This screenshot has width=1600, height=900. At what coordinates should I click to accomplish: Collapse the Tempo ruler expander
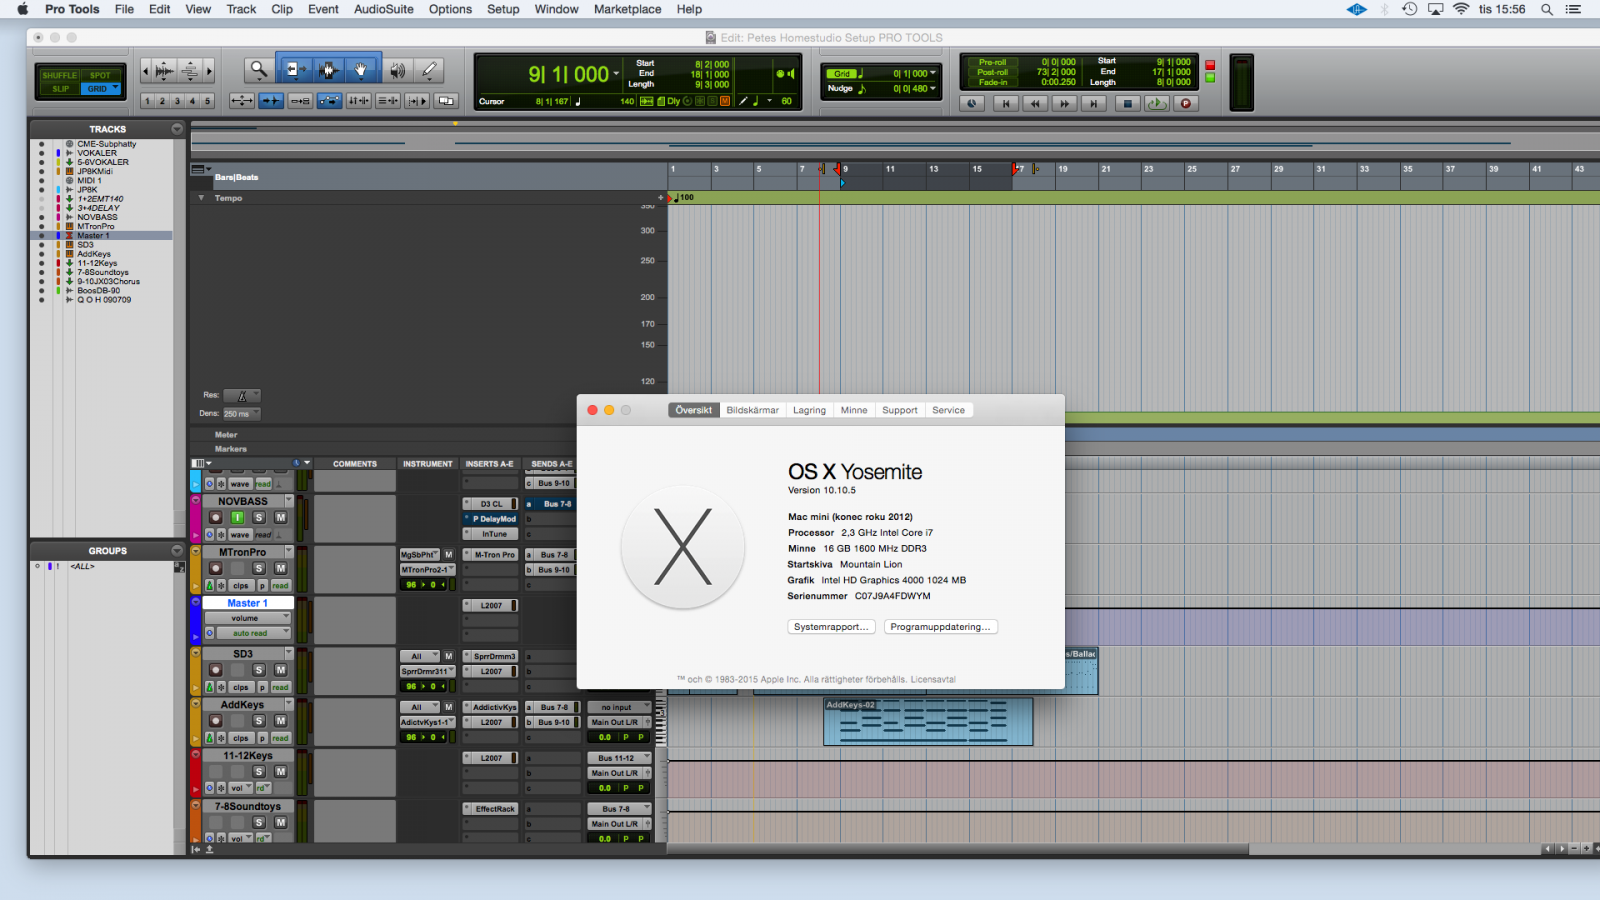click(x=201, y=198)
